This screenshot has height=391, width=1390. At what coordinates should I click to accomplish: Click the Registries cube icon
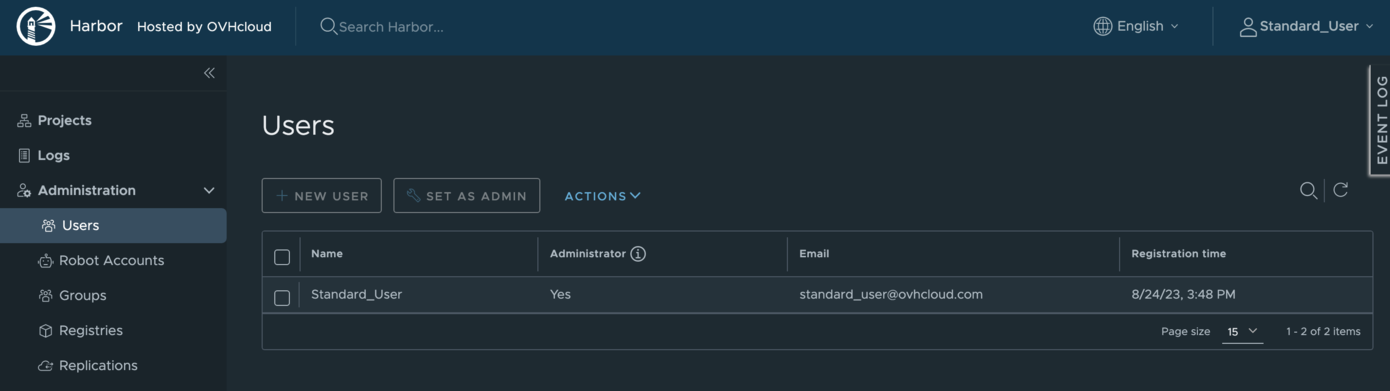[45, 331]
